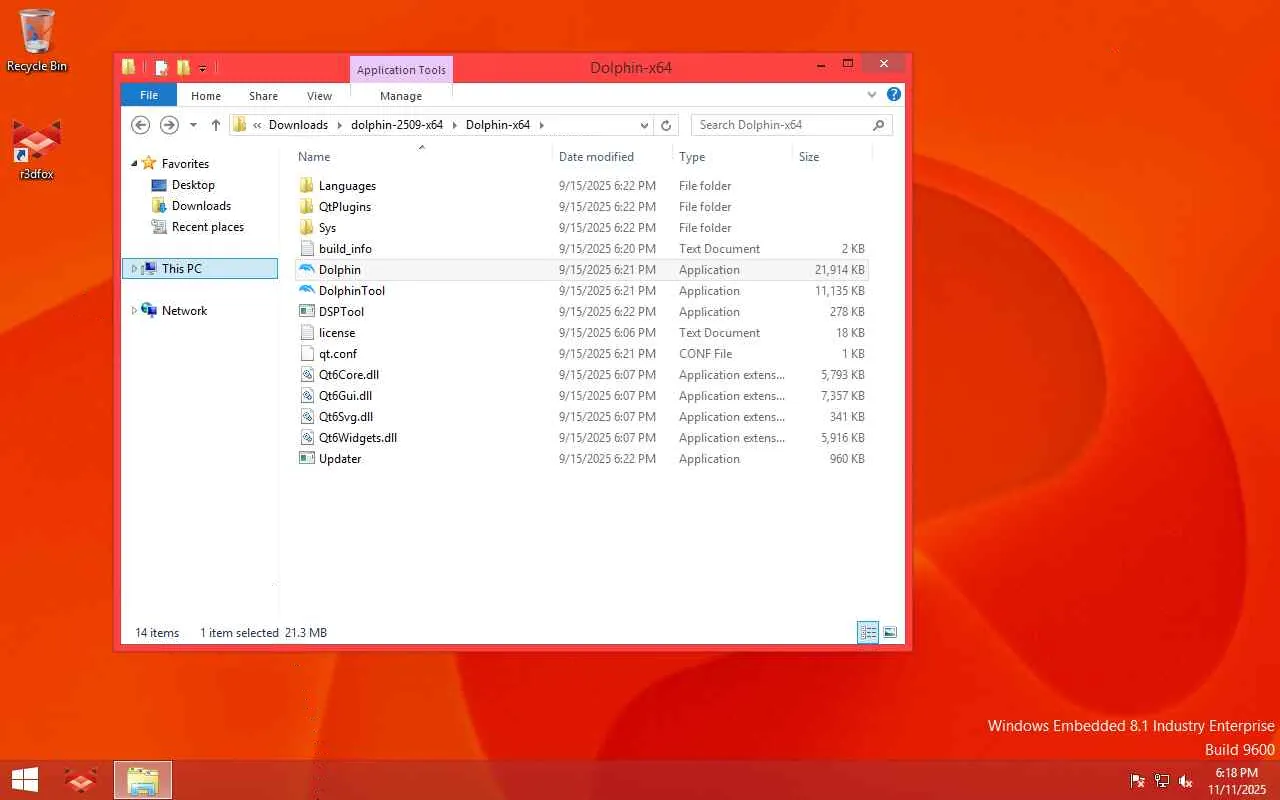Select the Recycle Bin desktop icon
This screenshot has height=800, width=1280.
click(x=37, y=41)
